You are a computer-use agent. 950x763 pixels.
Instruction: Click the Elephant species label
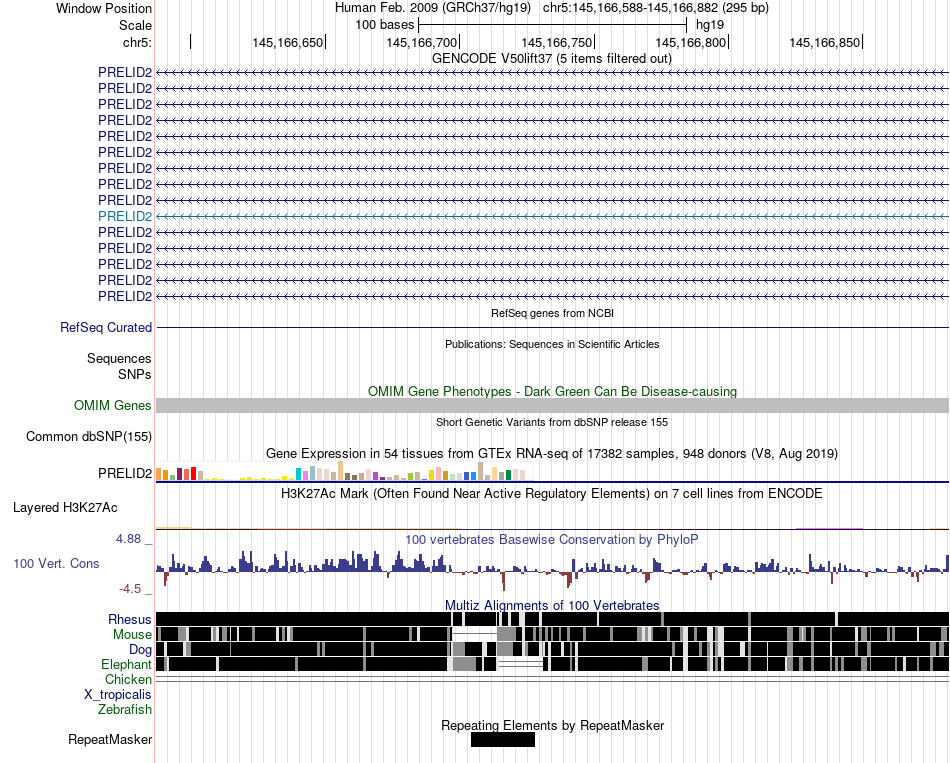[126, 664]
